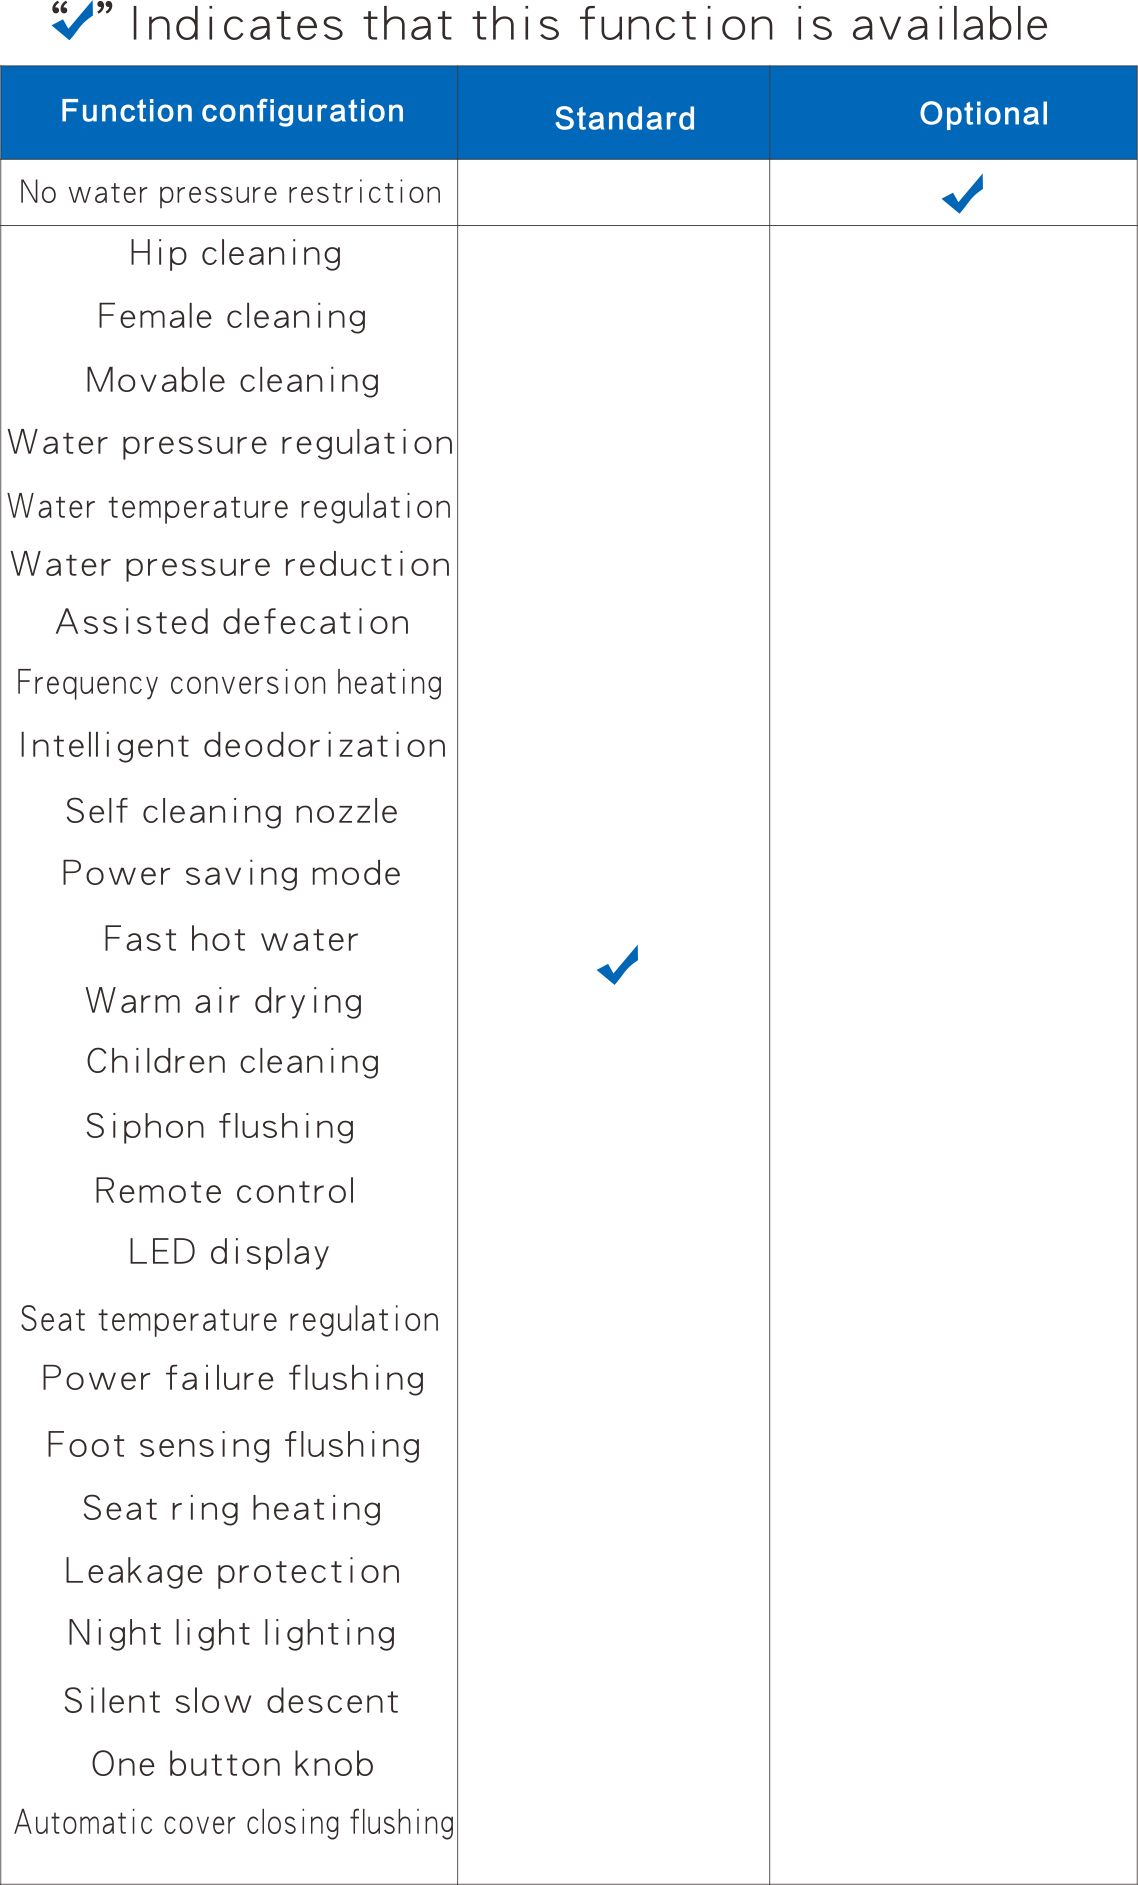This screenshot has width=1138, height=1885.
Task: Click the 'LED display' entry
Action: coord(229,1252)
